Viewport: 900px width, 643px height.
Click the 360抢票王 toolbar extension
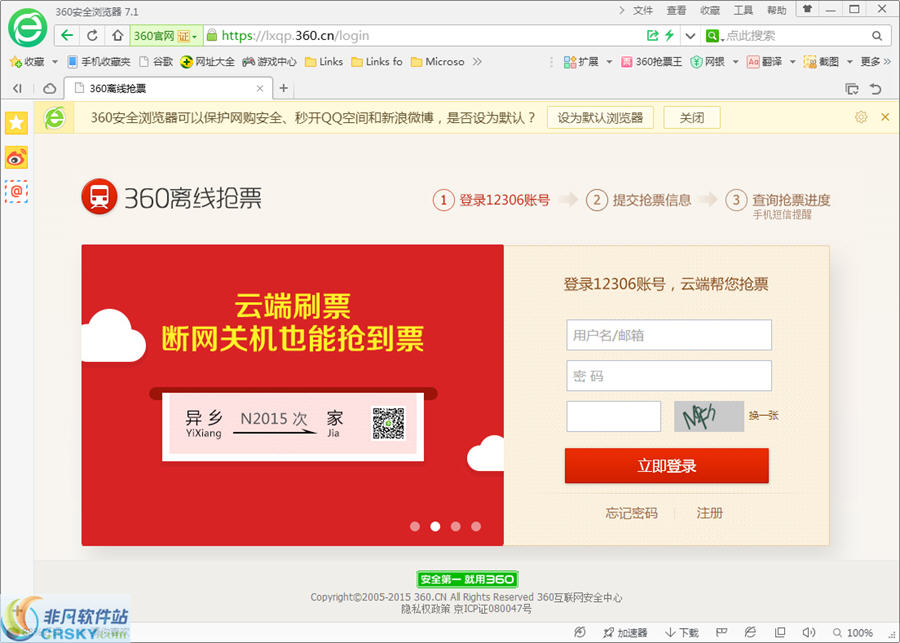[x=651, y=61]
